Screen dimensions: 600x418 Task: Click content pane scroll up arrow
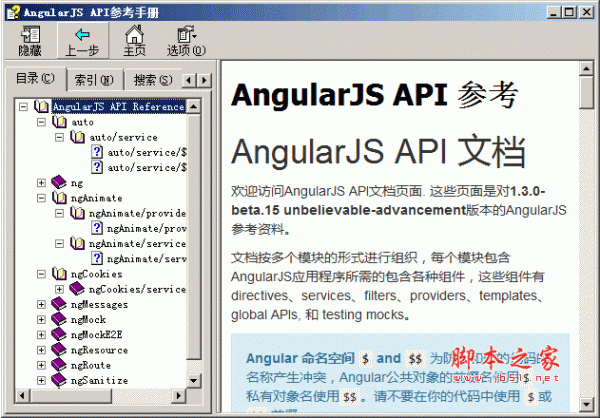(x=586, y=69)
